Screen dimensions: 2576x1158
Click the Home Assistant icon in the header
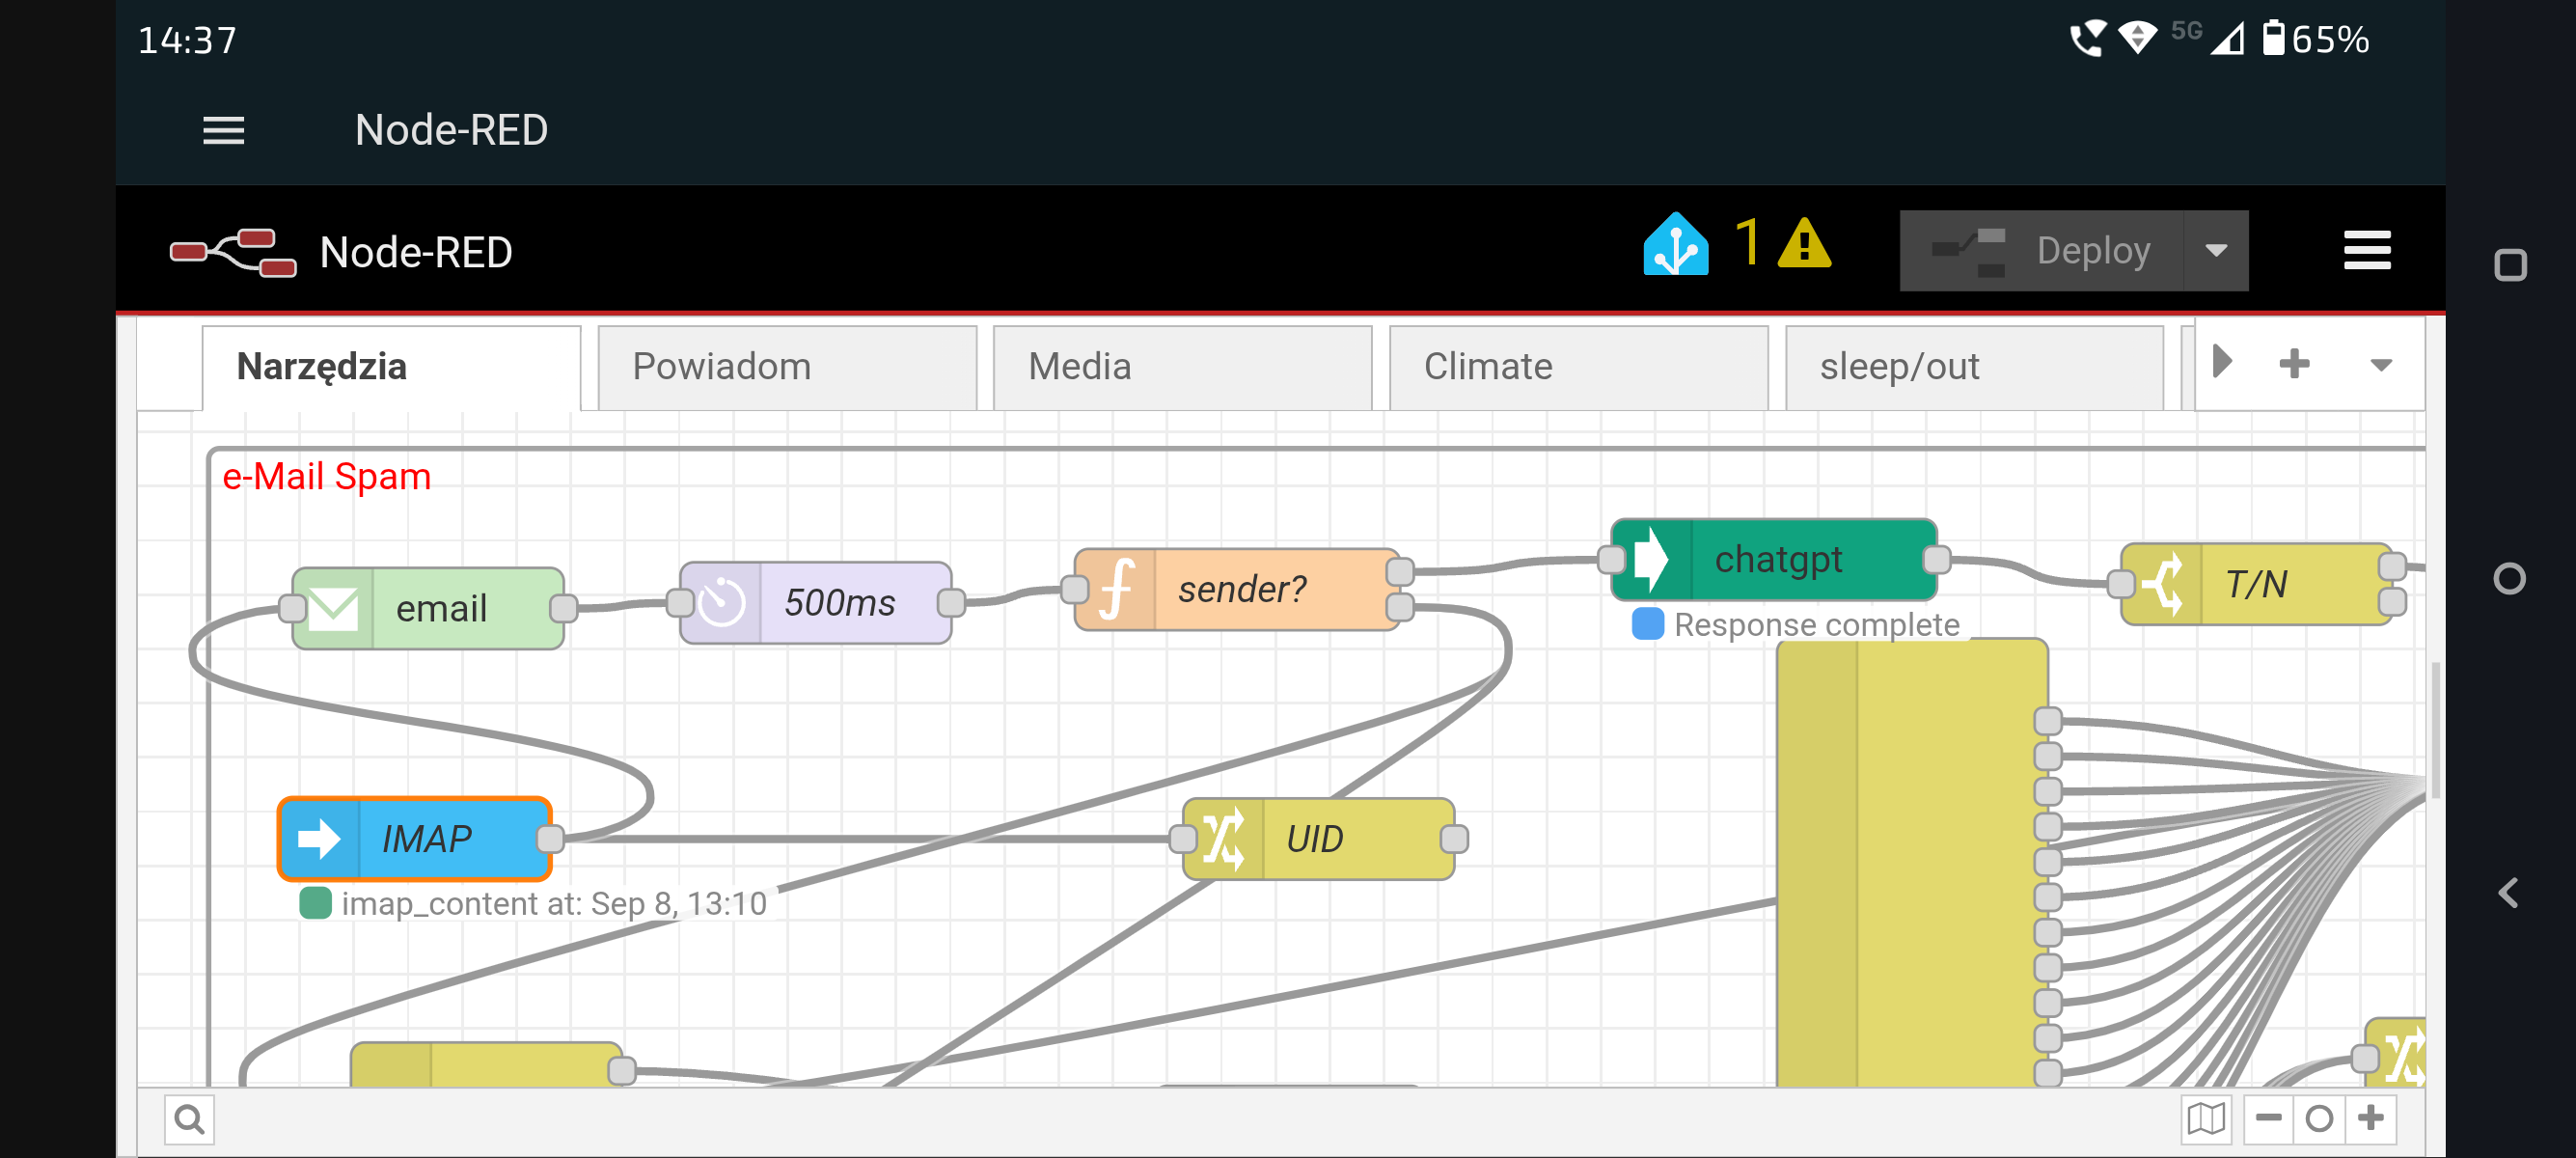click(x=1675, y=245)
